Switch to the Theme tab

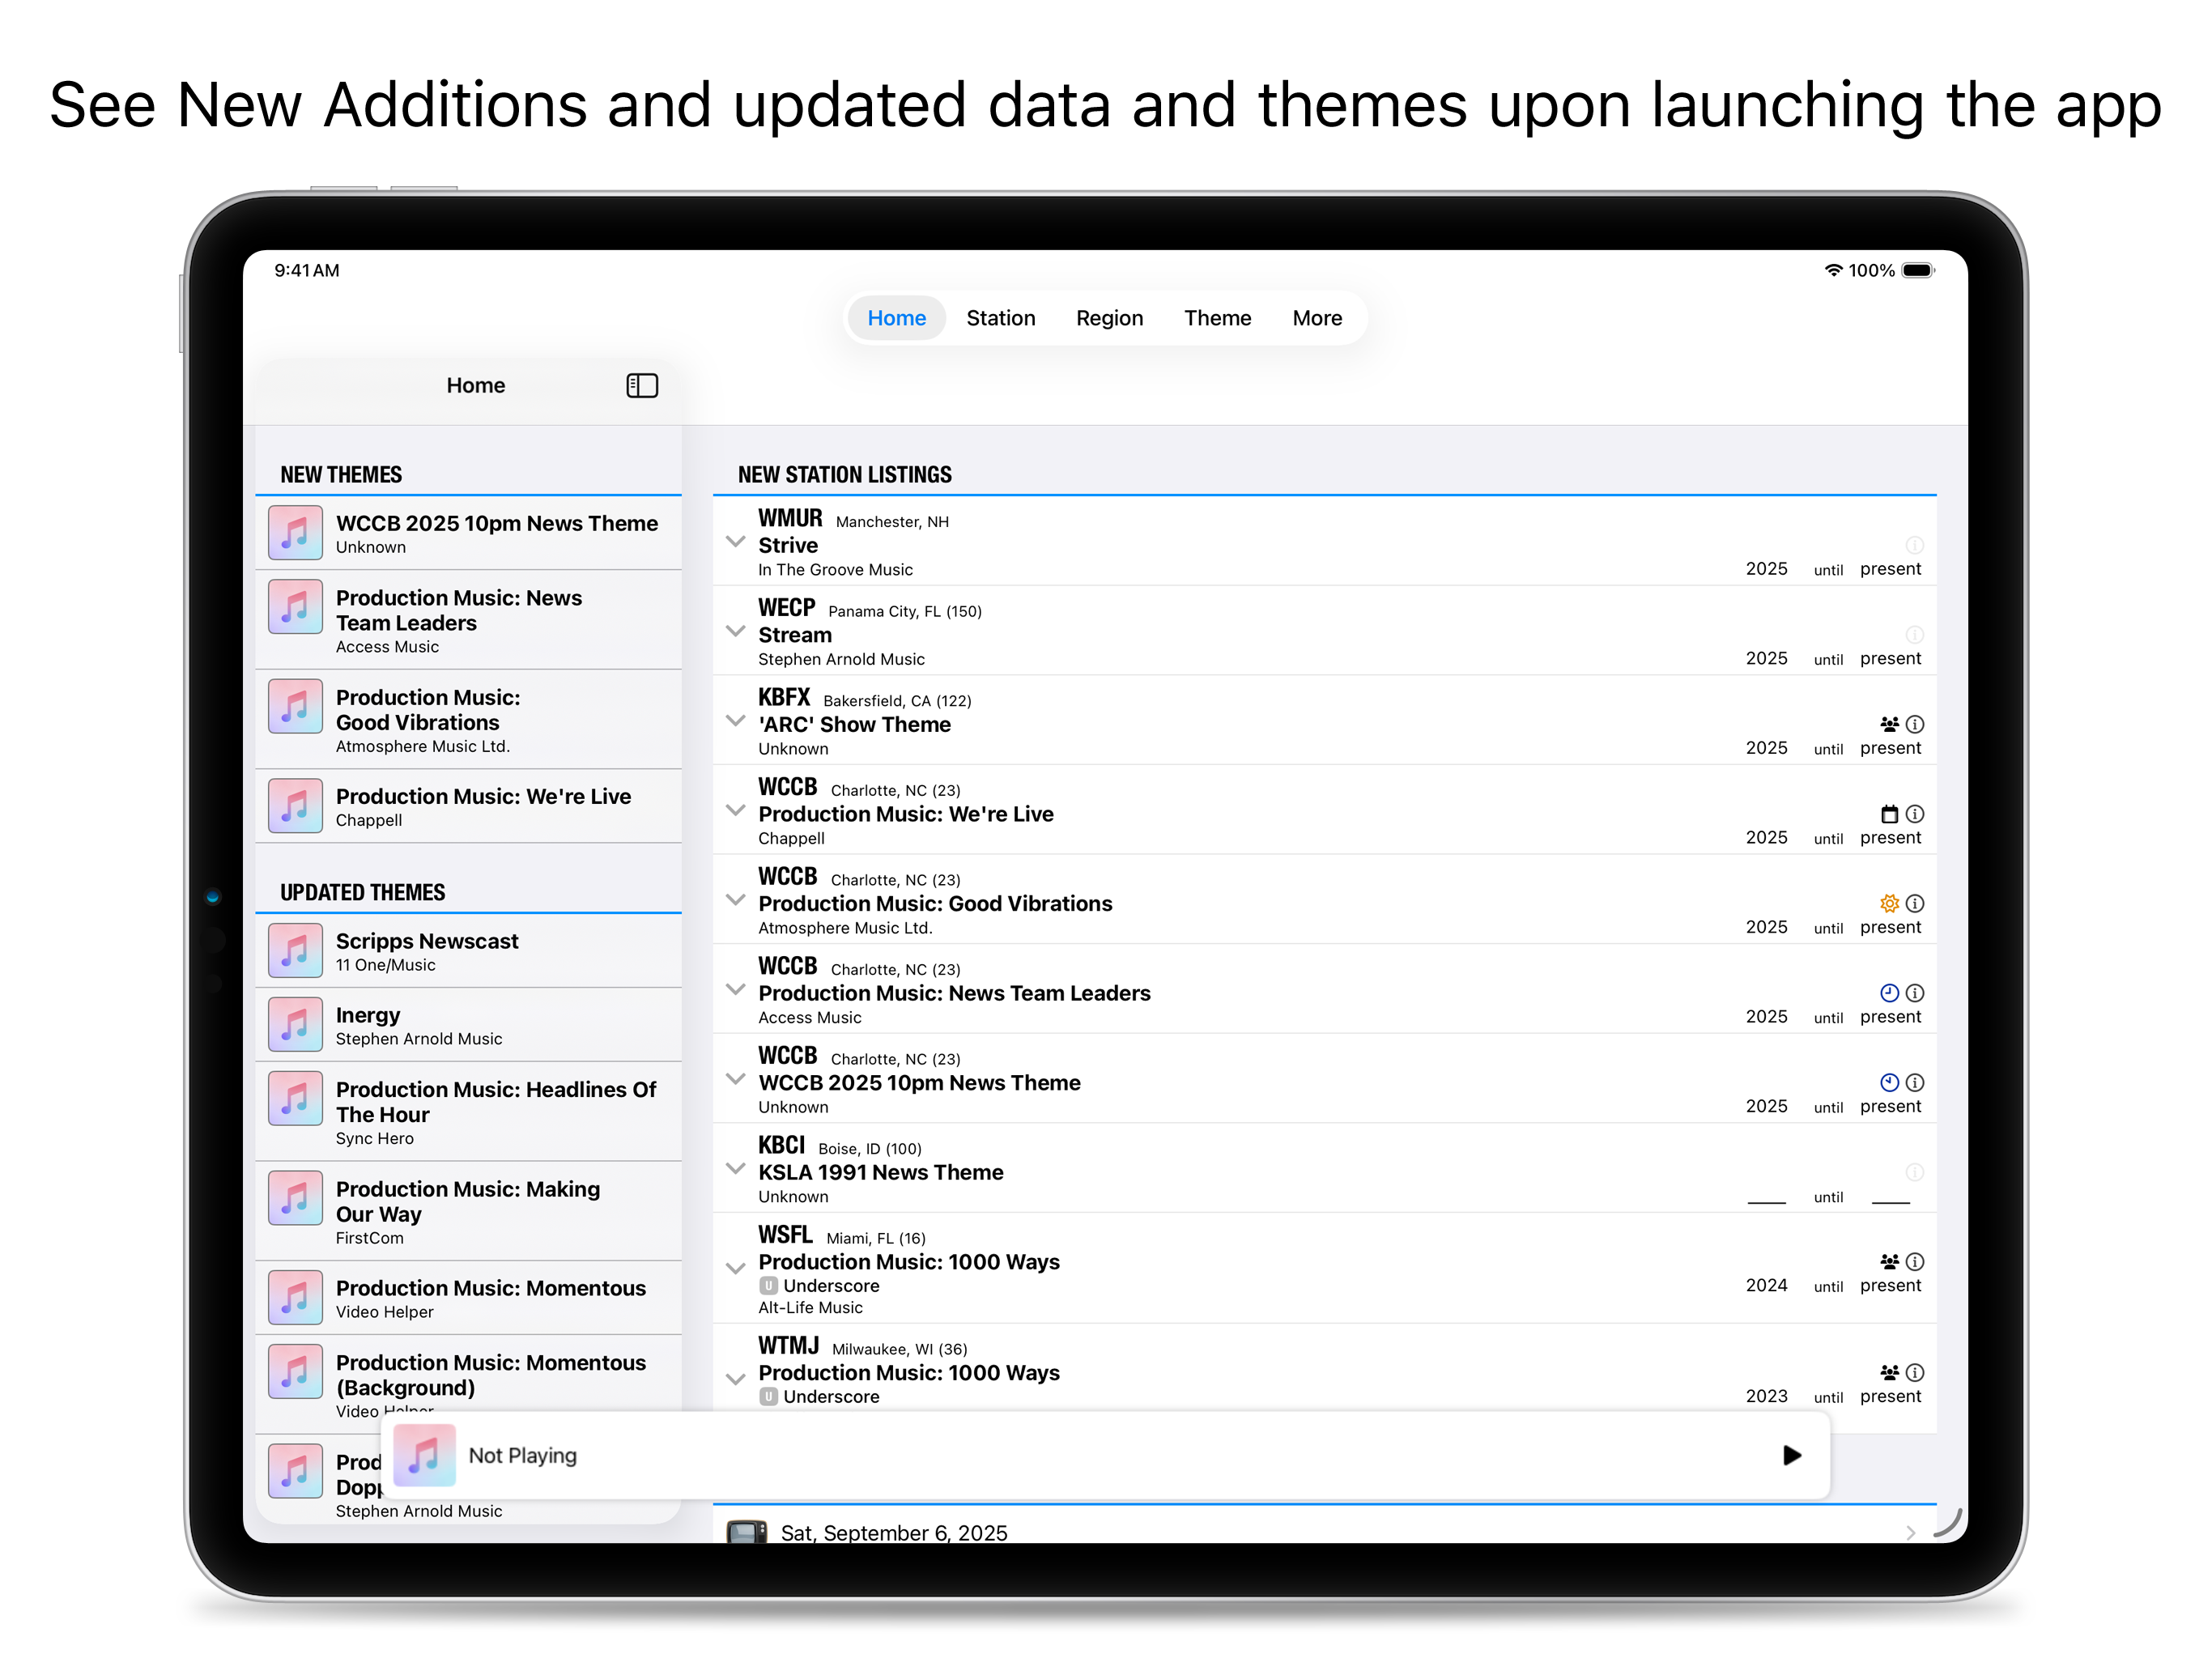(x=1217, y=318)
